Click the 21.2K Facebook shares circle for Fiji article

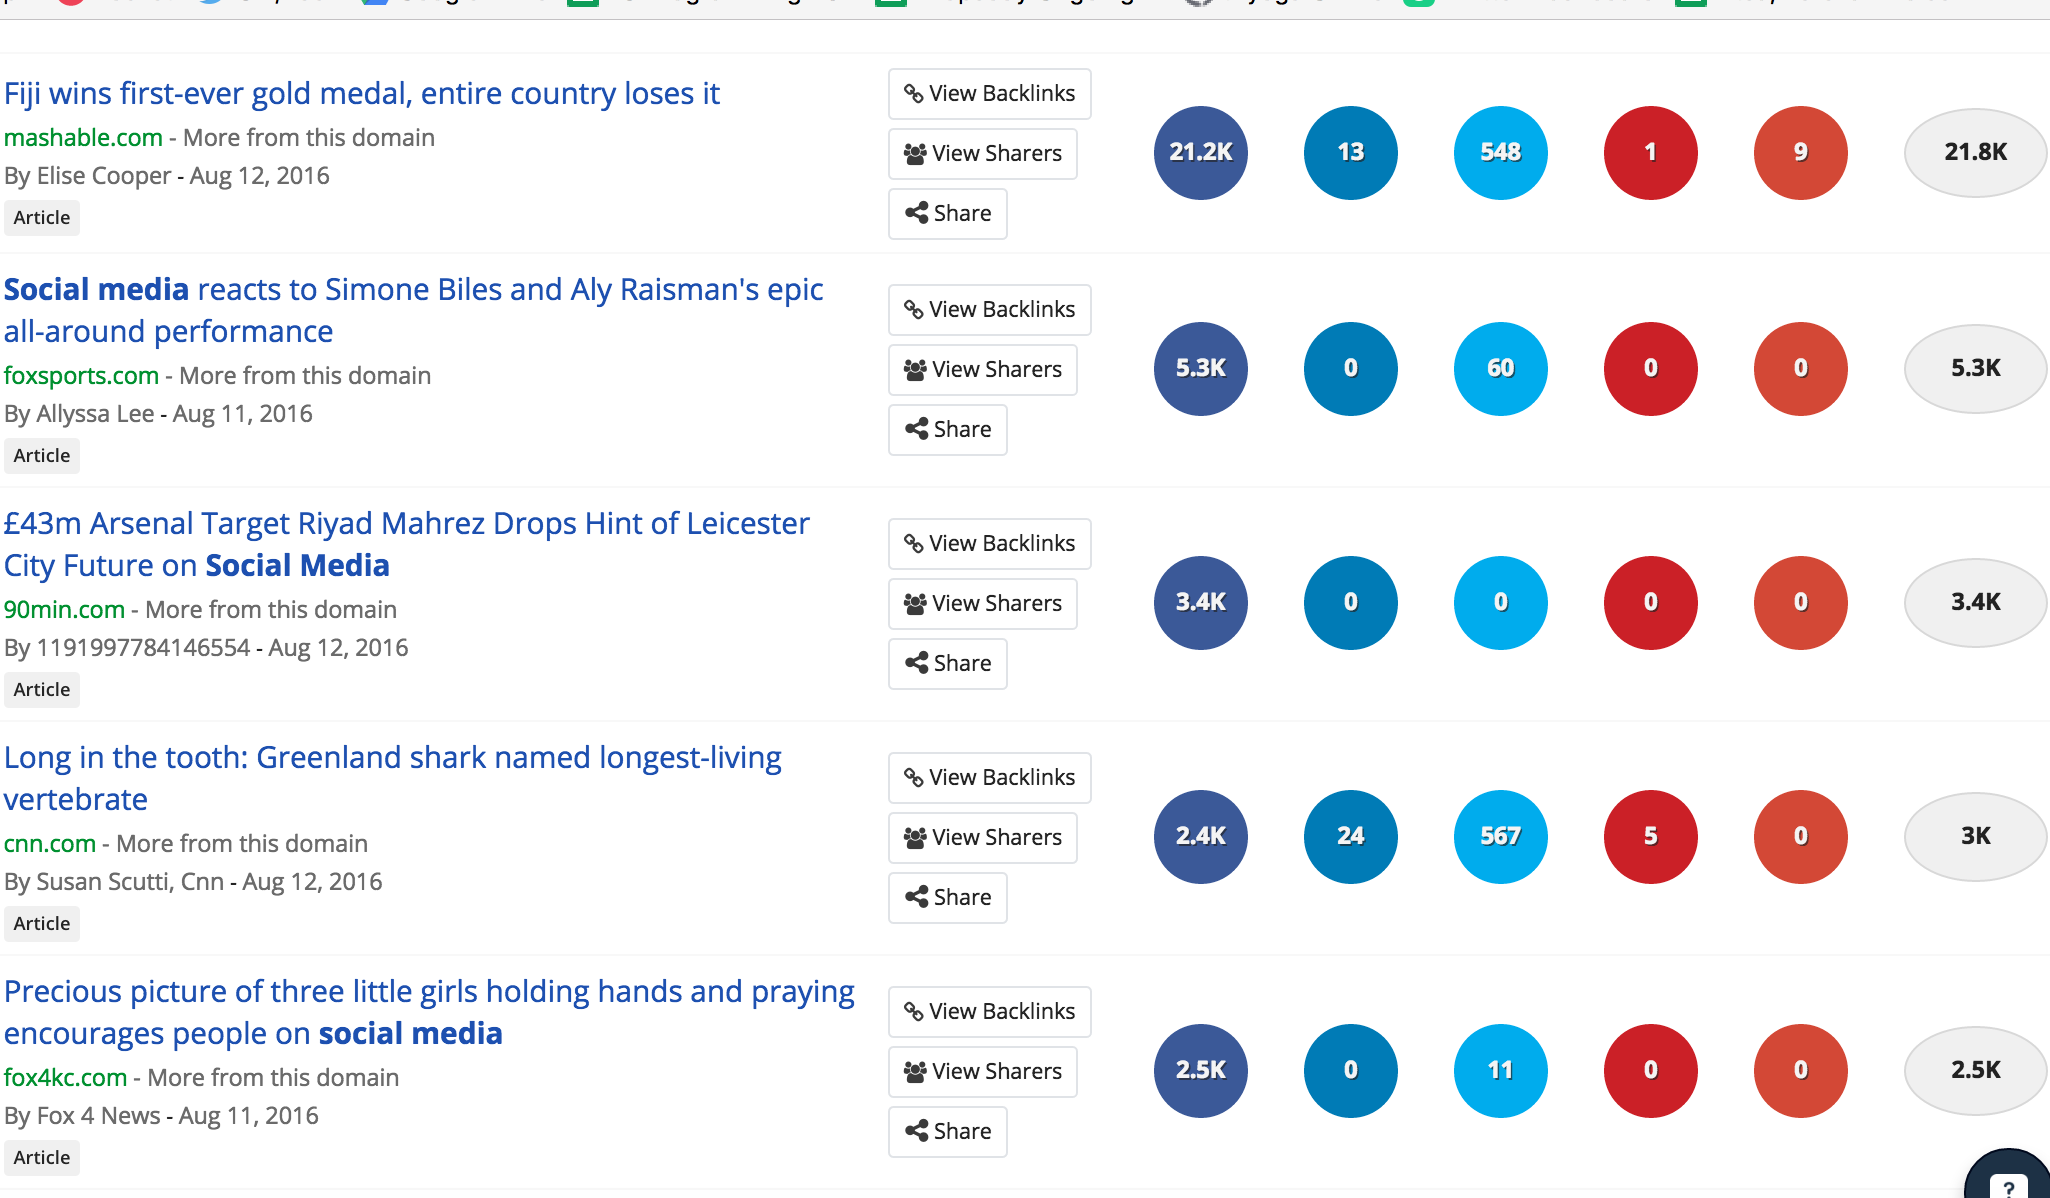[x=1200, y=152]
